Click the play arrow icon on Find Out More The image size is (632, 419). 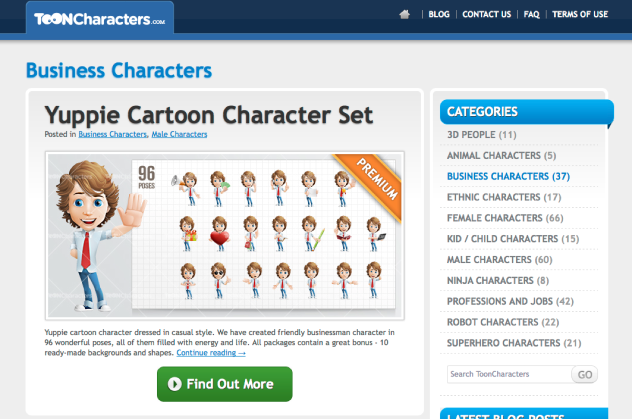click(175, 384)
